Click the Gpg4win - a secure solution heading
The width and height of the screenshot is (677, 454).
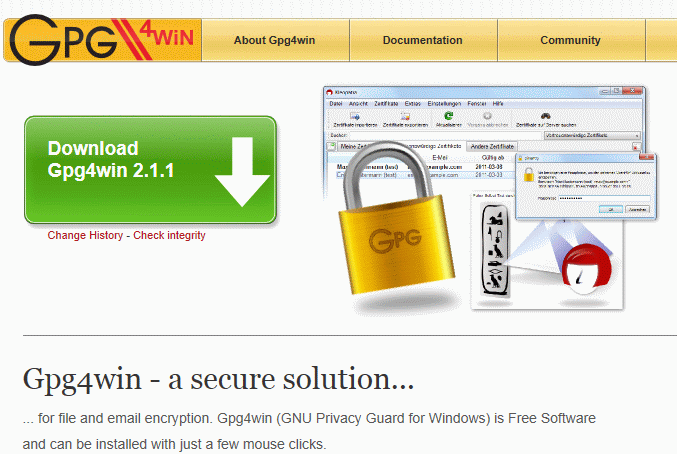(x=218, y=379)
